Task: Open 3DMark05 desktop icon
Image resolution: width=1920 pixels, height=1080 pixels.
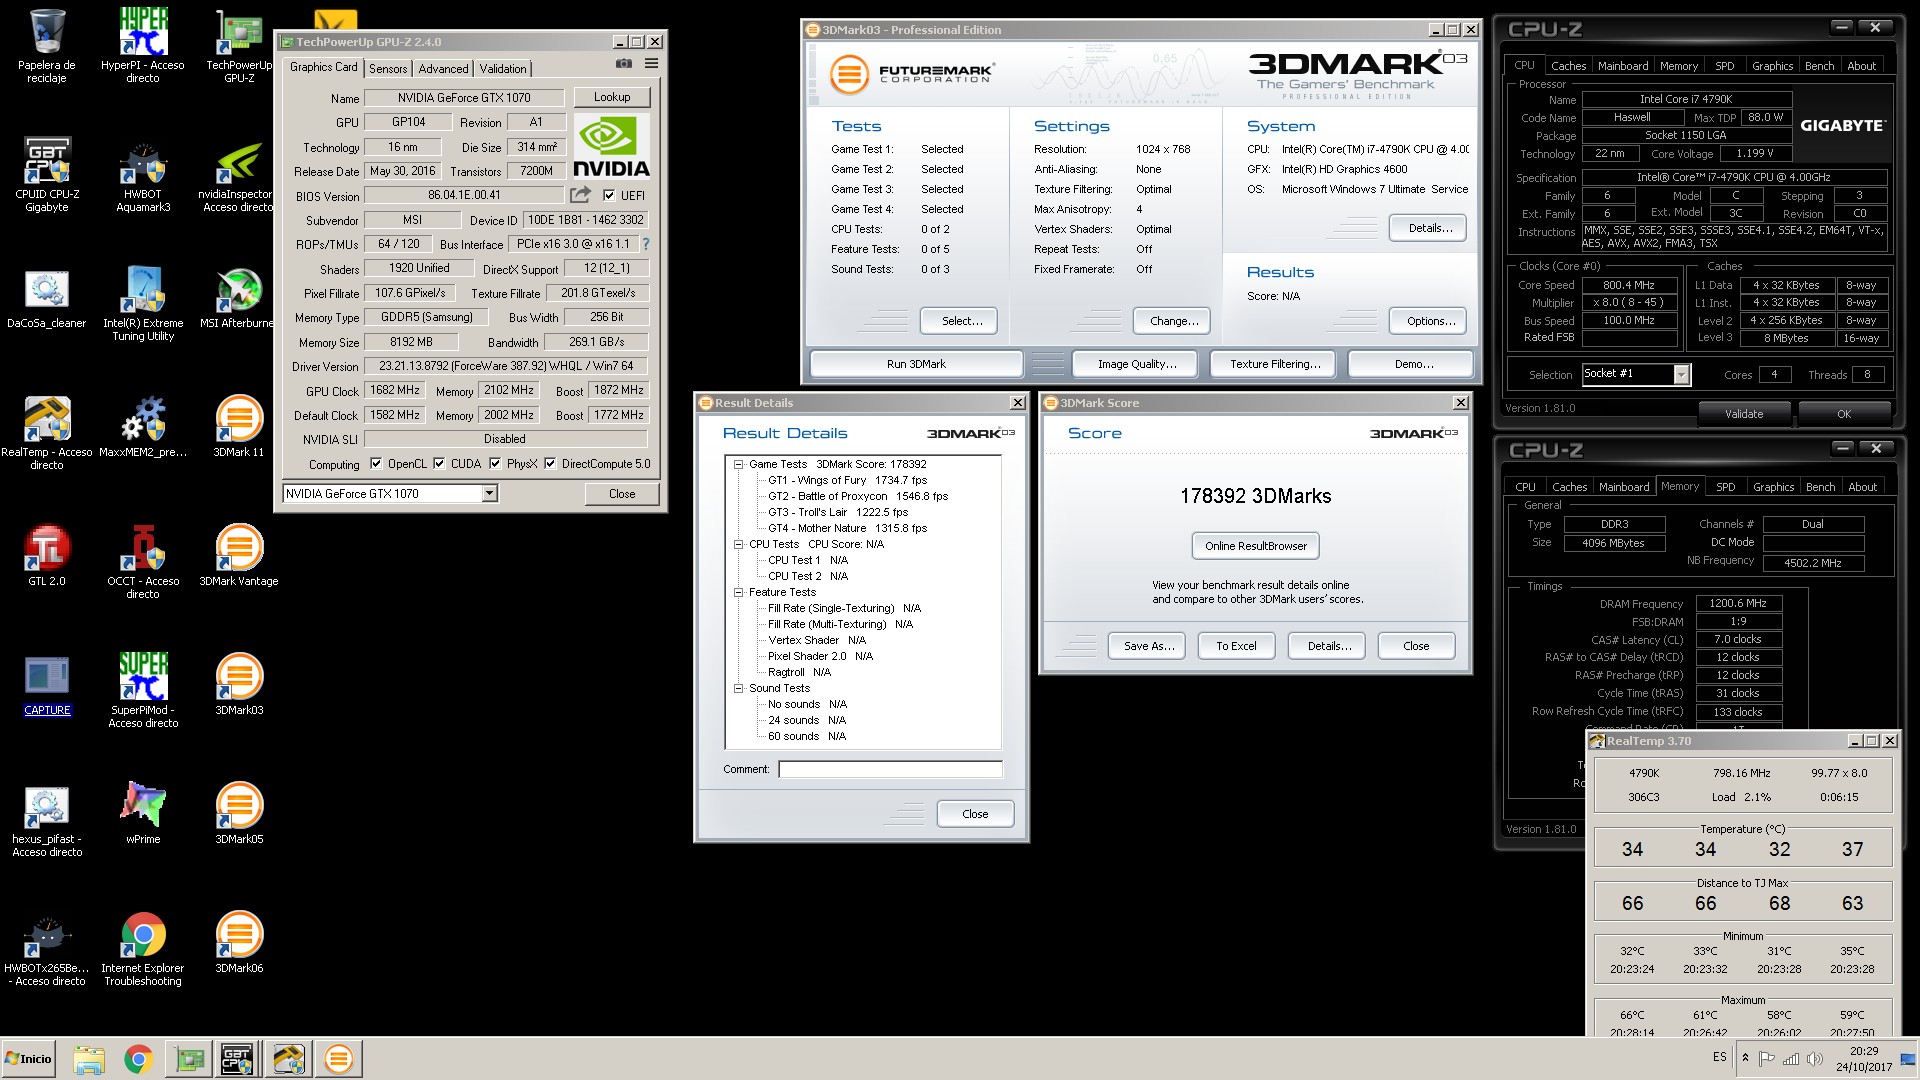Action: coord(239,813)
